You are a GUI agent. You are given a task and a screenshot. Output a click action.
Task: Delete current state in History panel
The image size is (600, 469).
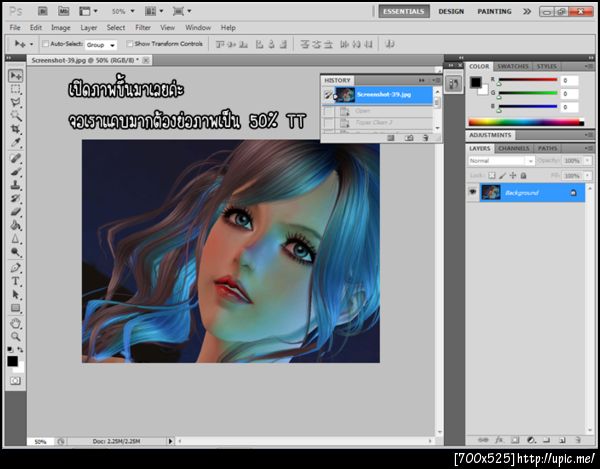[x=426, y=138]
